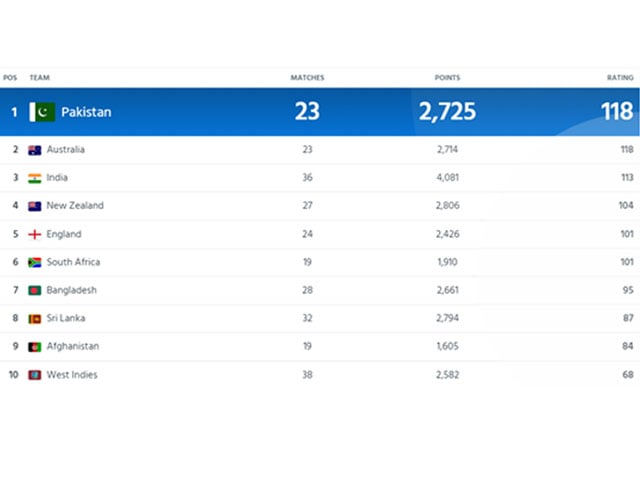Image resolution: width=640 pixels, height=480 pixels.
Task: Click Bangladesh's rating value 95
Action: pos(628,290)
